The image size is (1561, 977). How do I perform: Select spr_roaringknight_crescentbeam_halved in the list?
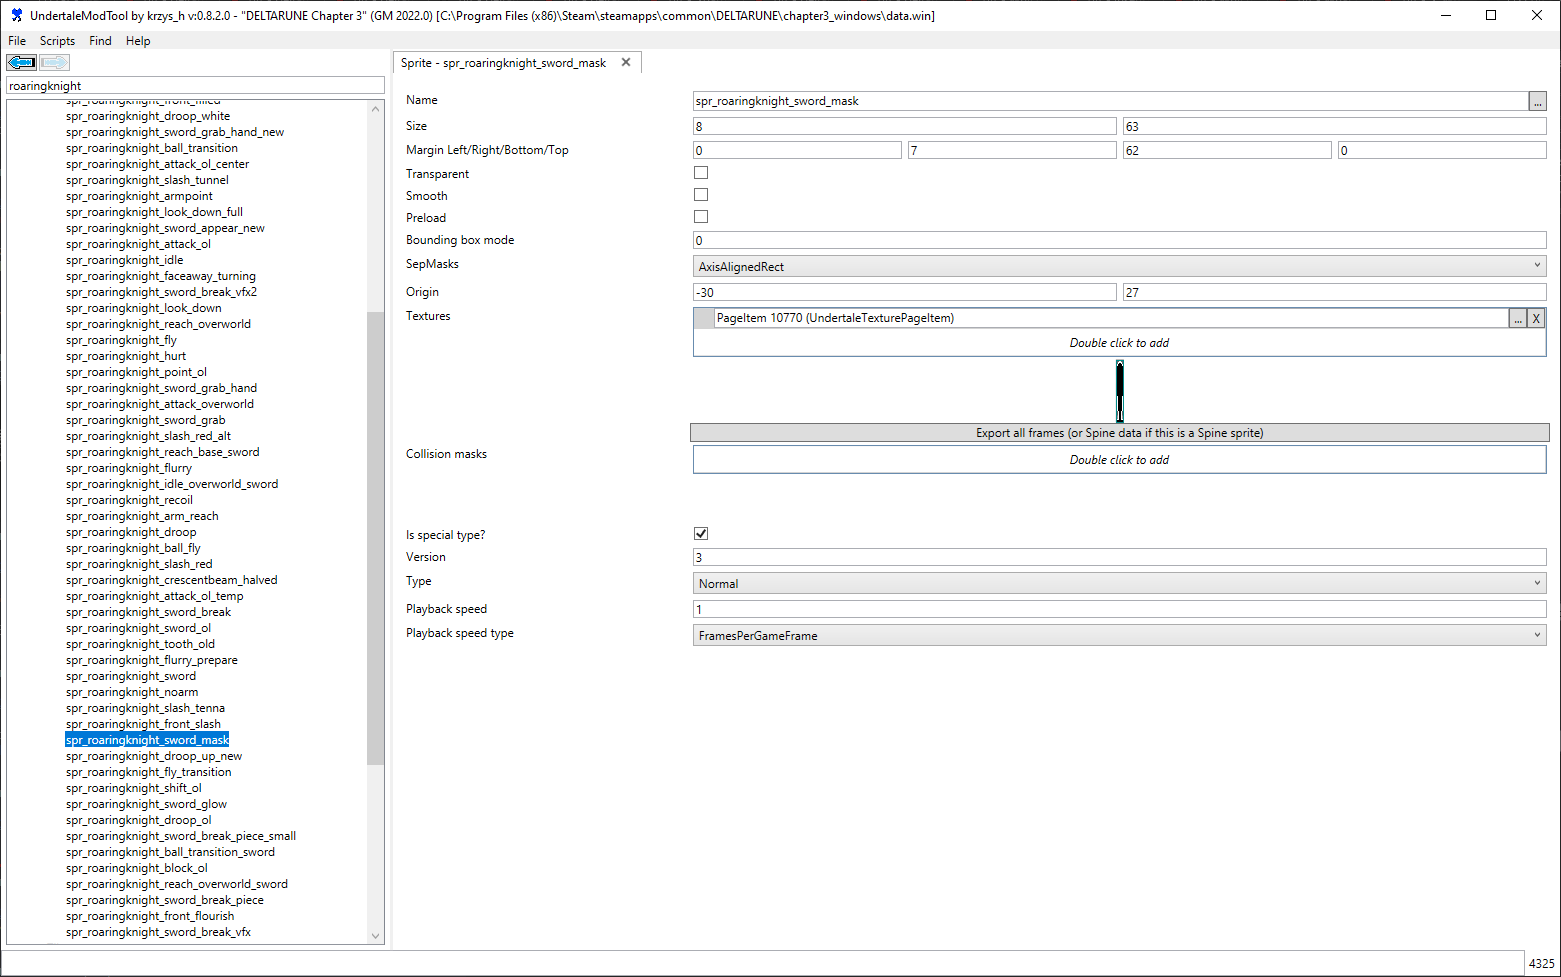pyautogui.click(x=172, y=580)
